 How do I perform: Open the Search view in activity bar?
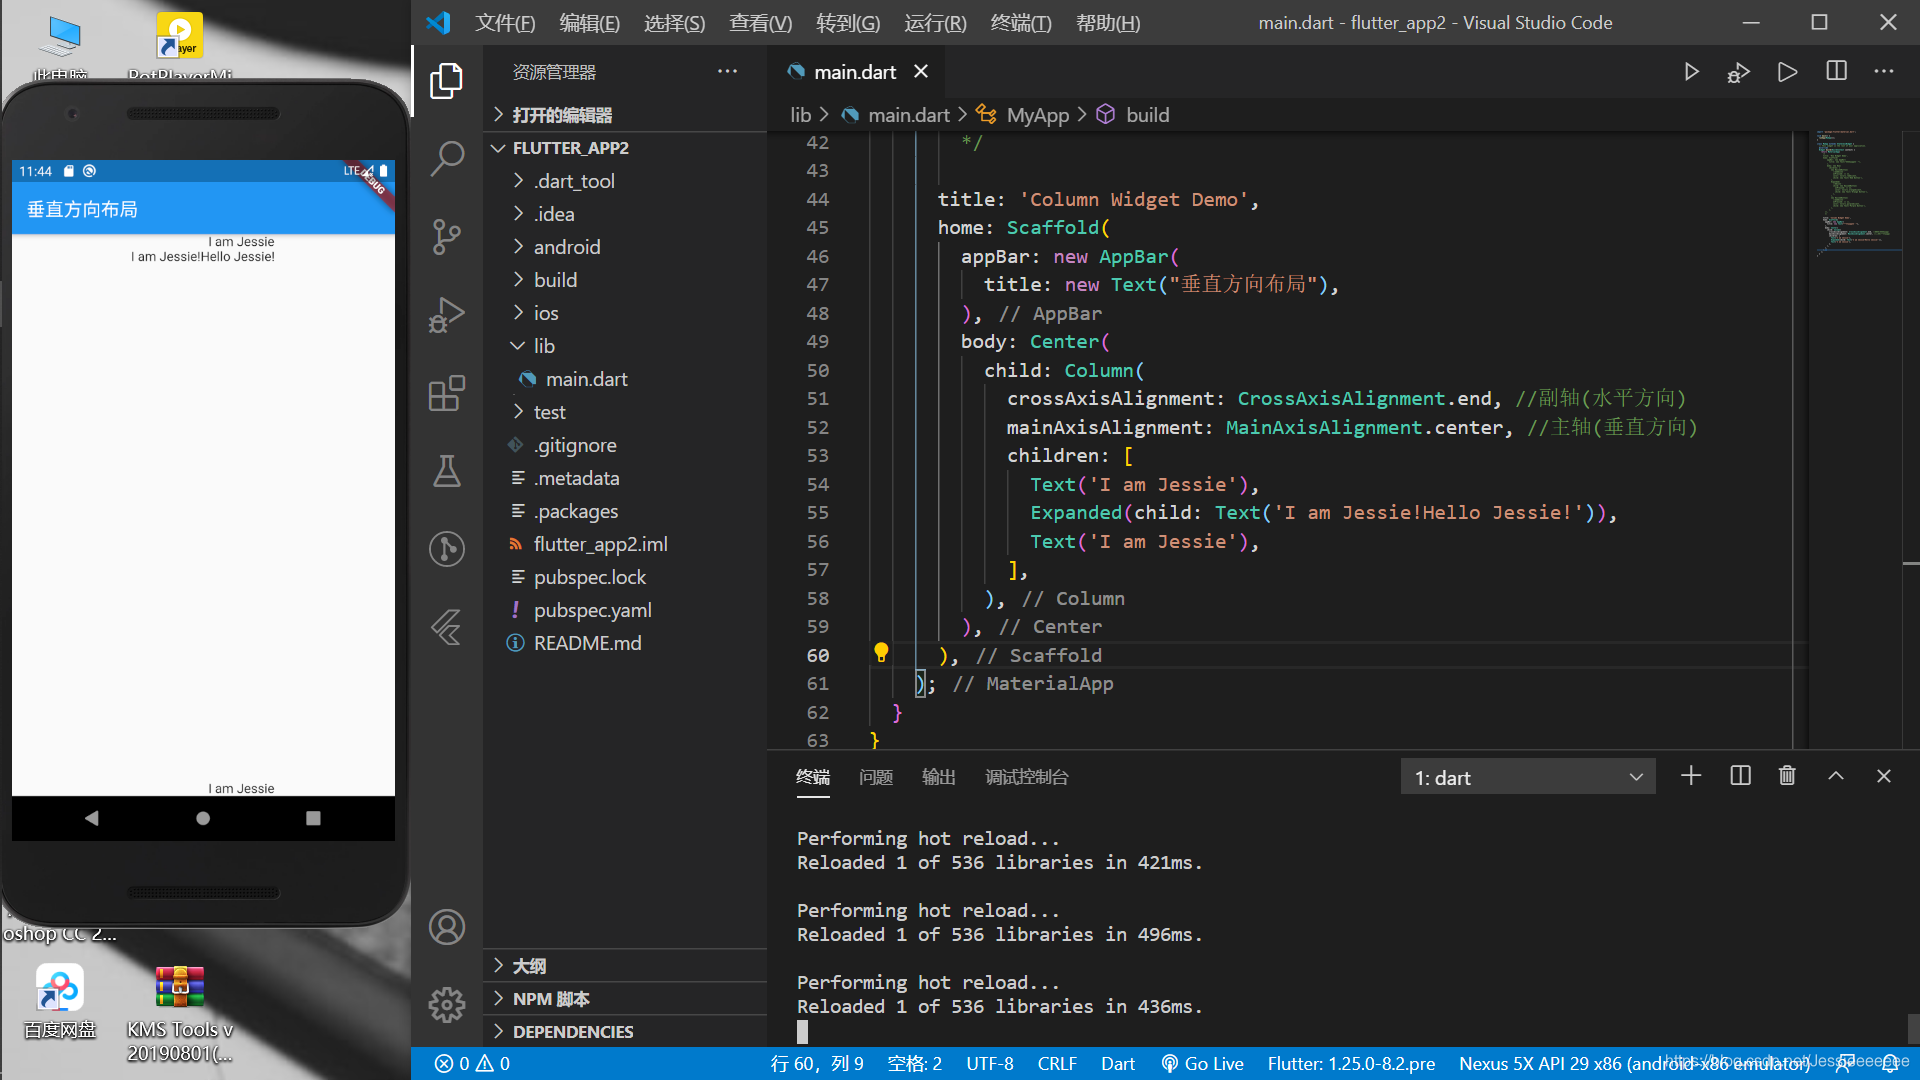(x=446, y=158)
